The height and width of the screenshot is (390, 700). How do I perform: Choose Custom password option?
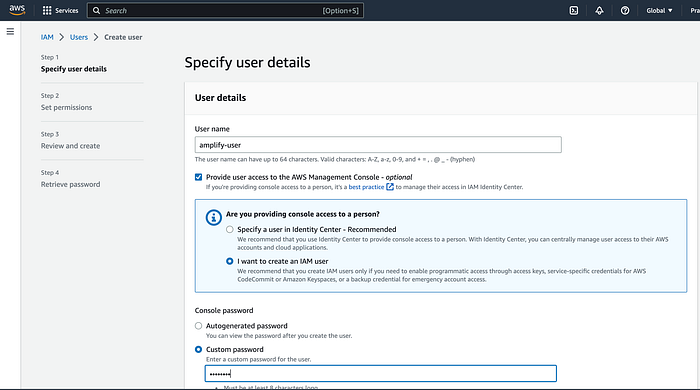point(199,349)
